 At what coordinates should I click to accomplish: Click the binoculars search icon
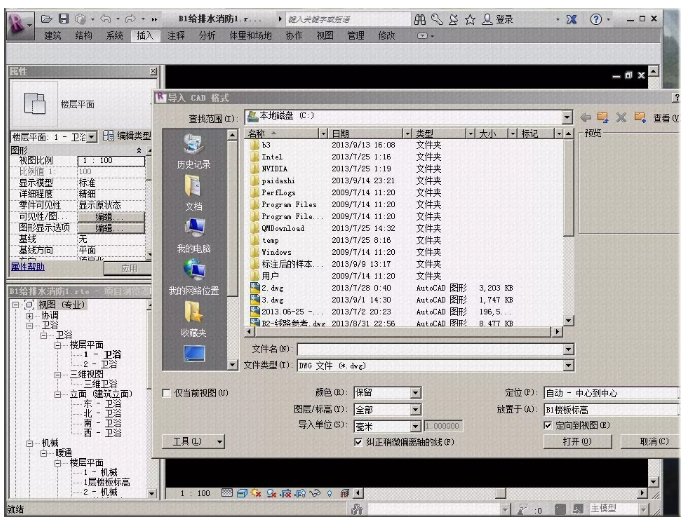(420, 19)
